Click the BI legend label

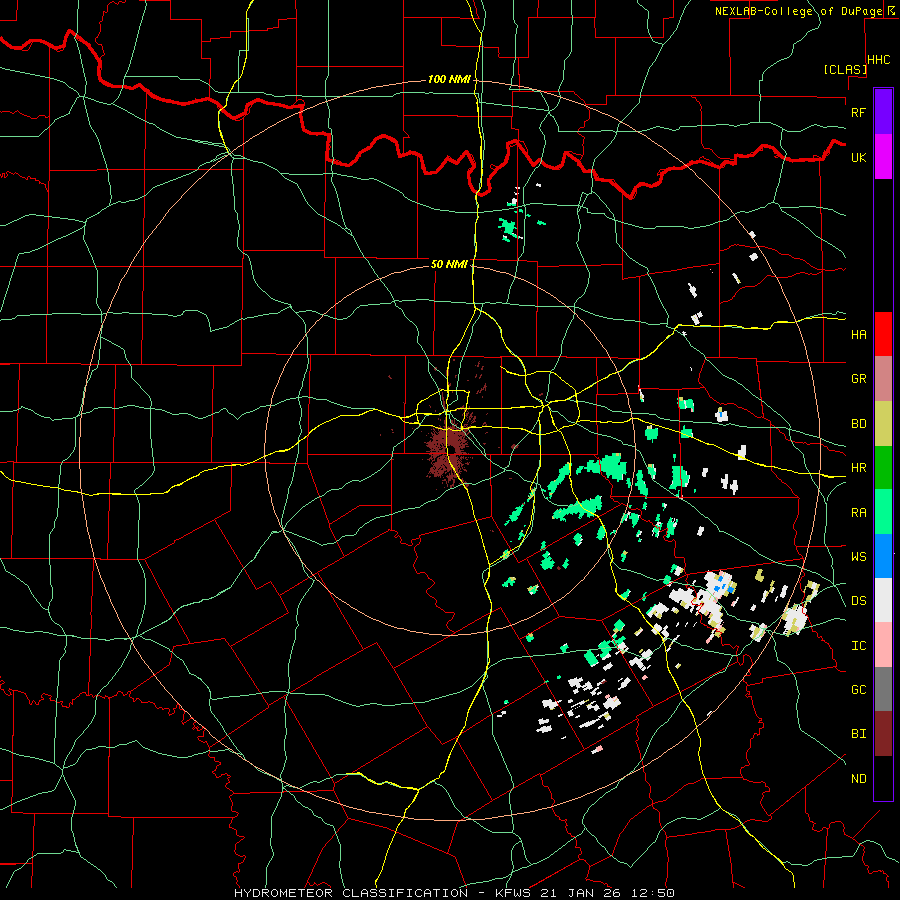858,734
